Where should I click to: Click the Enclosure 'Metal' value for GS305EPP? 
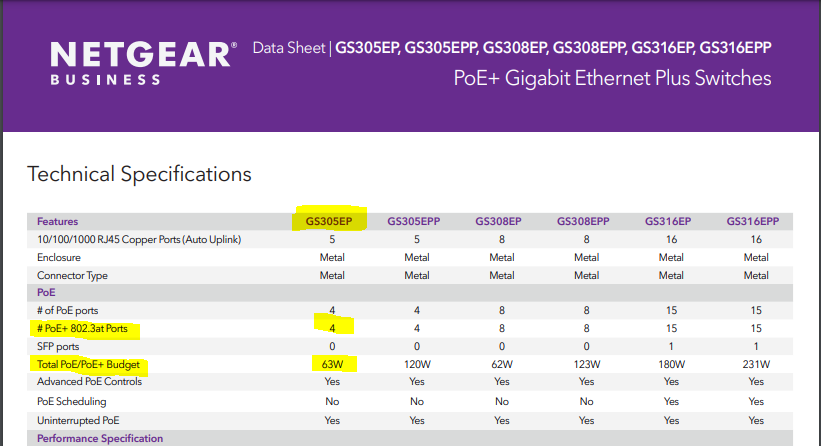pos(417,258)
